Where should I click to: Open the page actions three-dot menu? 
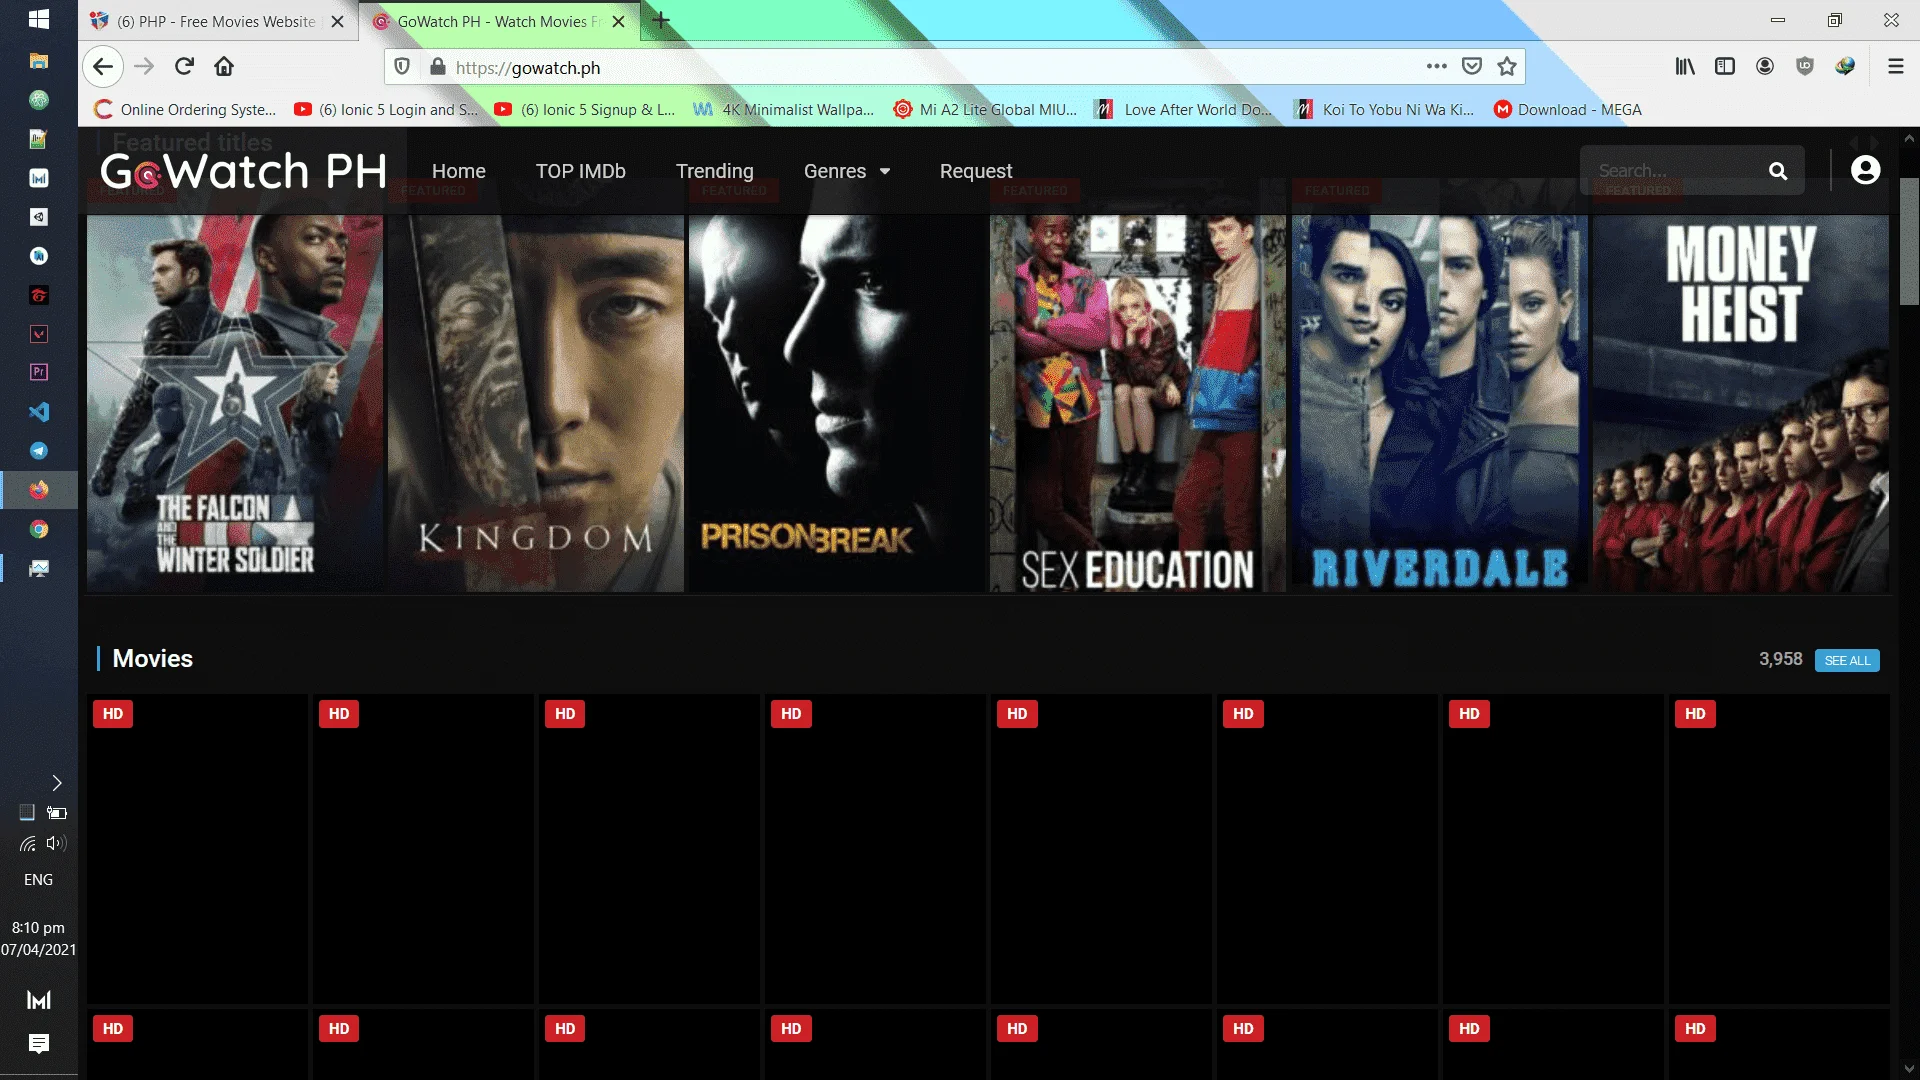coord(1437,66)
